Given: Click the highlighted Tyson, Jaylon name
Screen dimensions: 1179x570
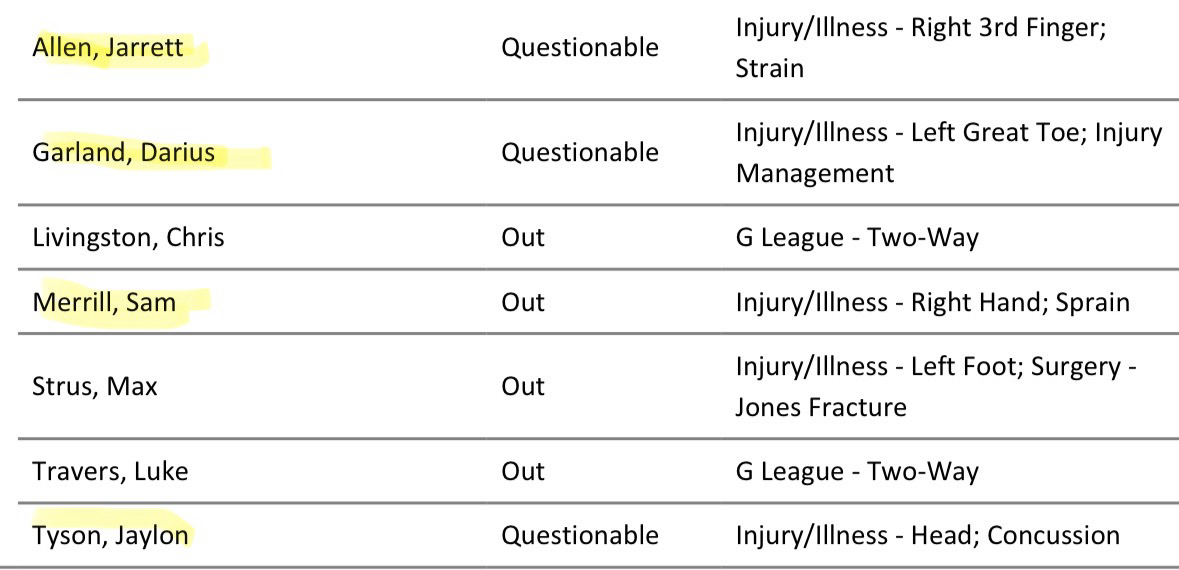Looking at the screenshot, I should (x=110, y=535).
